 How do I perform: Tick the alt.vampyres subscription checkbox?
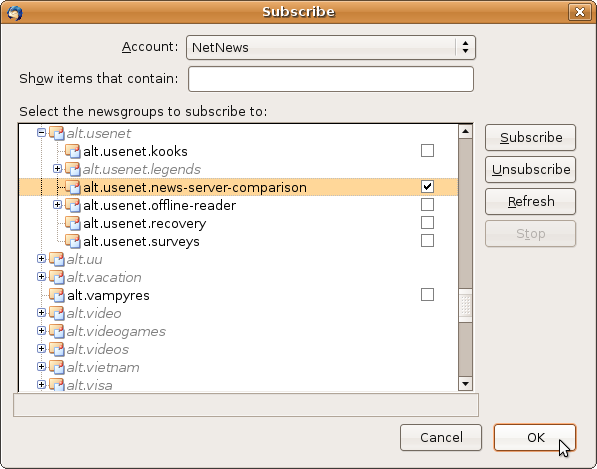point(427,295)
